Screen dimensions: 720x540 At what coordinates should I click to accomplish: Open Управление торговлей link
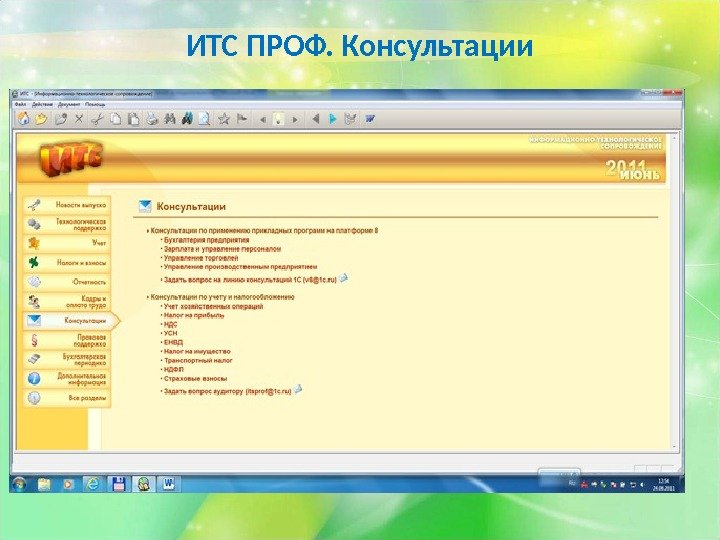[x=201, y=258]
